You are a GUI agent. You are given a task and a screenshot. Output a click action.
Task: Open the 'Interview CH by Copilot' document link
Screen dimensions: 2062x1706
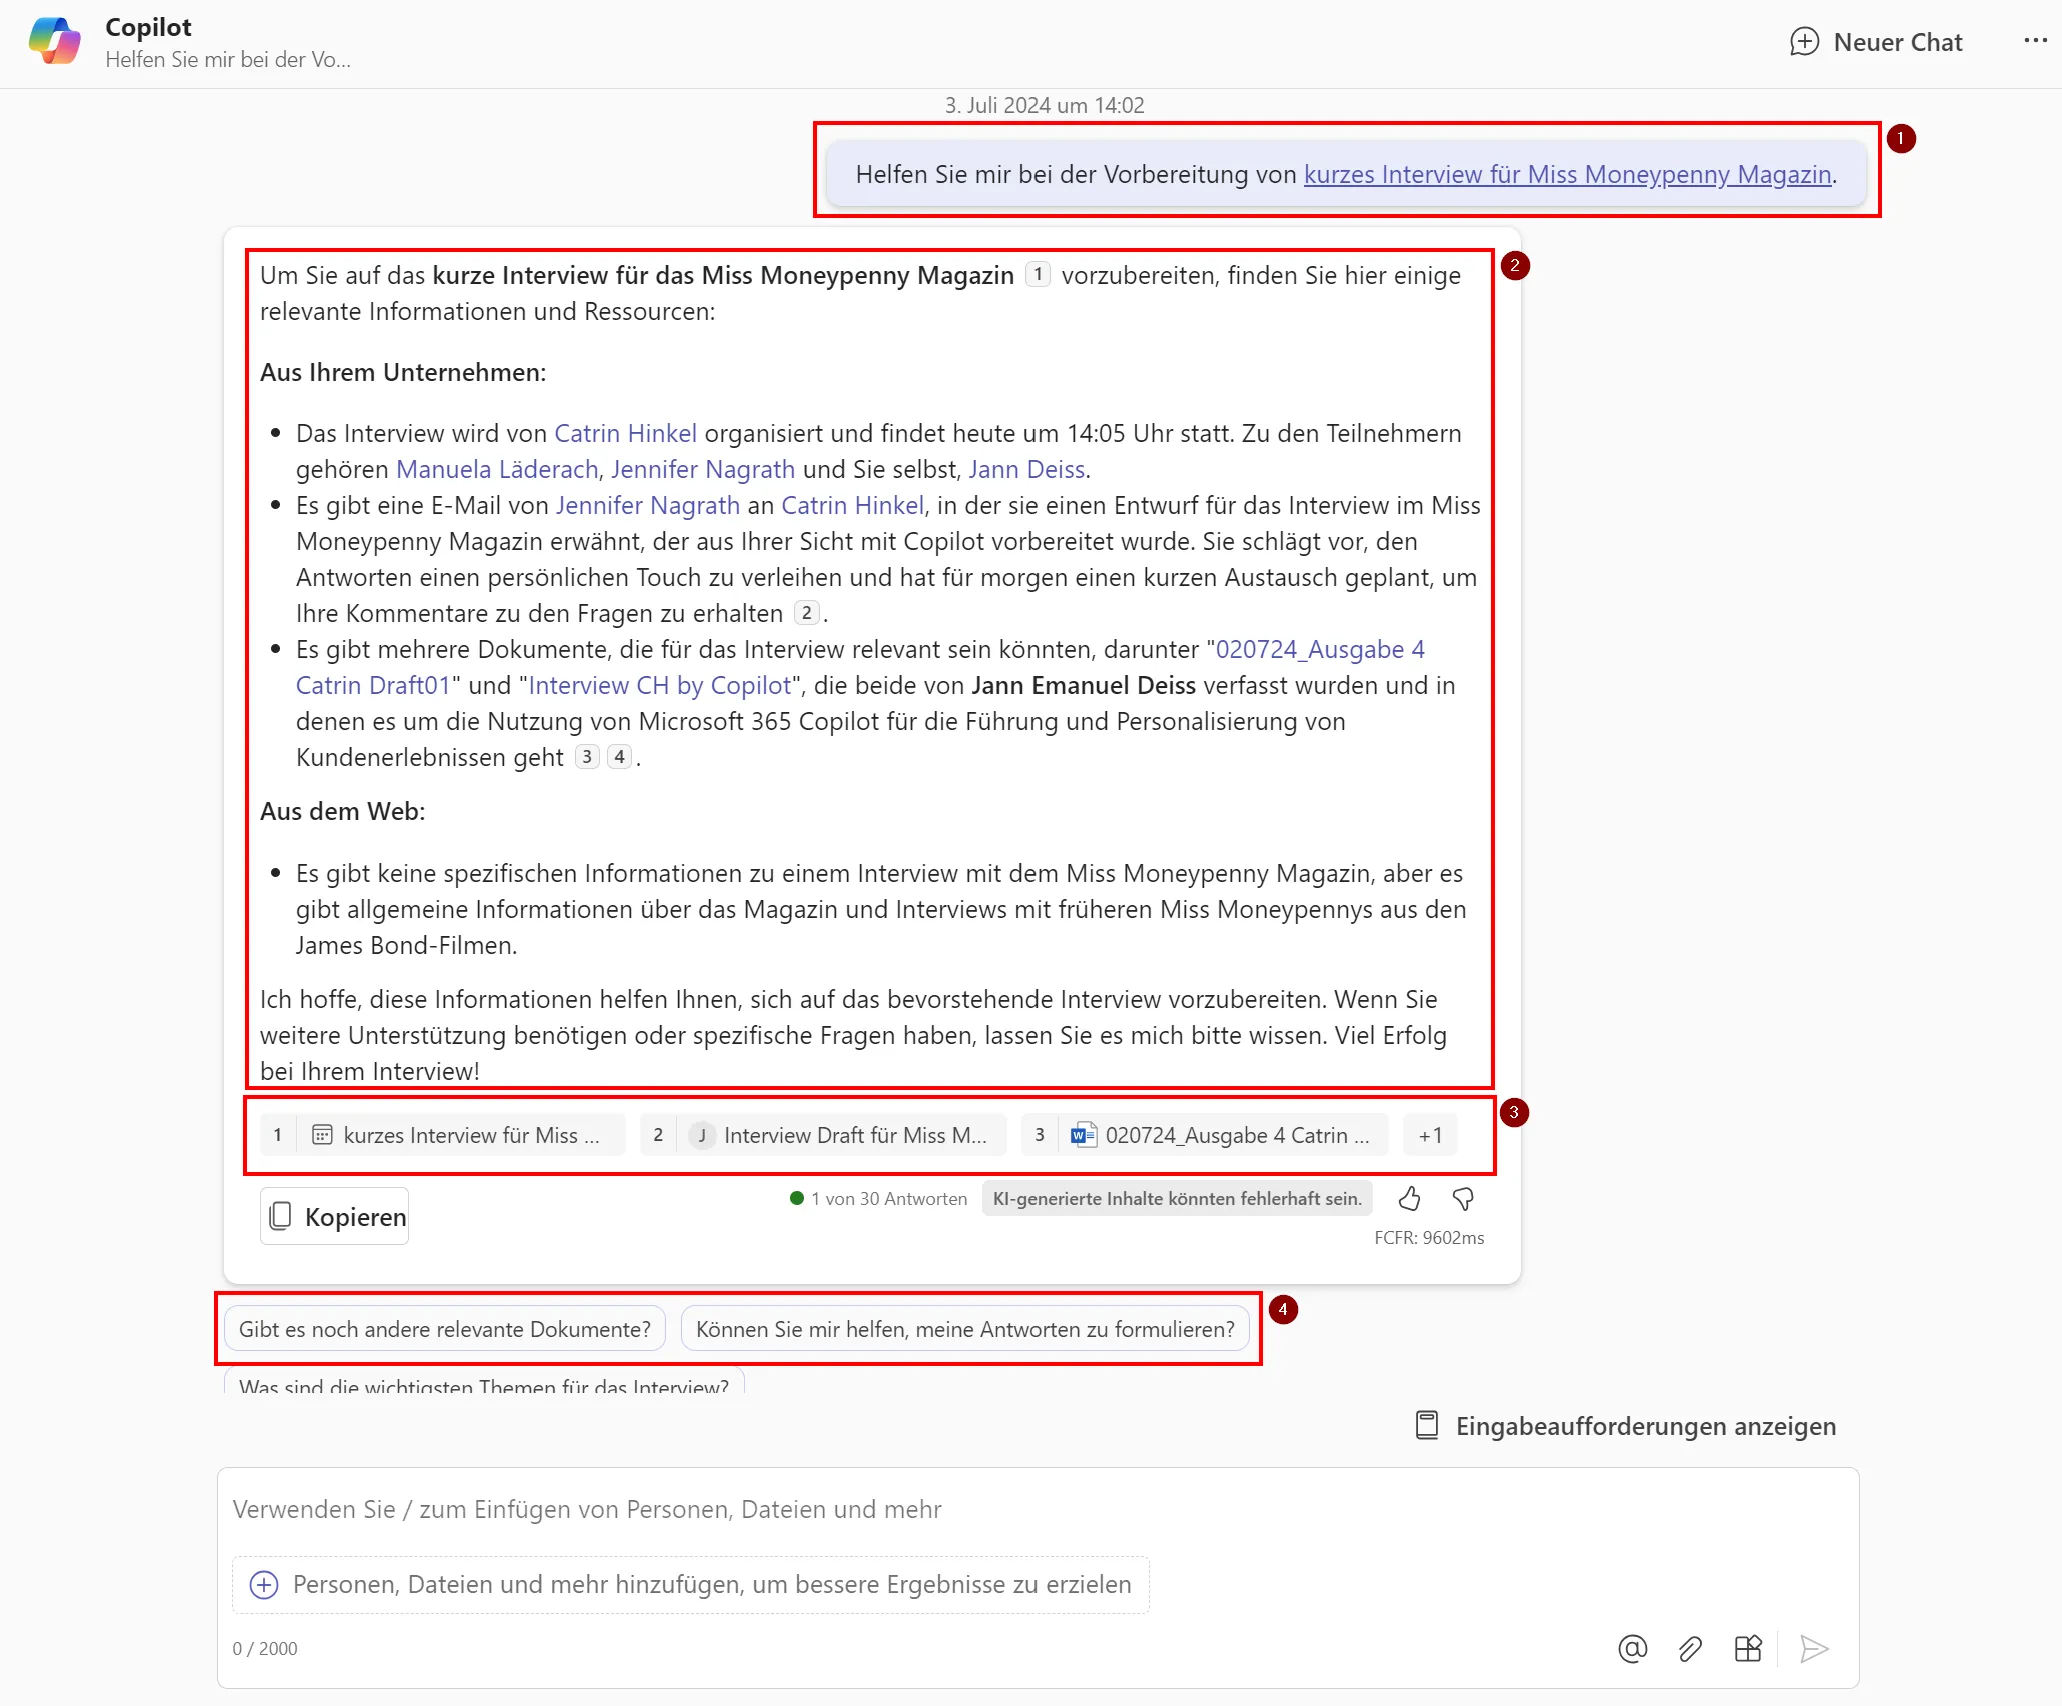(659, 685)
